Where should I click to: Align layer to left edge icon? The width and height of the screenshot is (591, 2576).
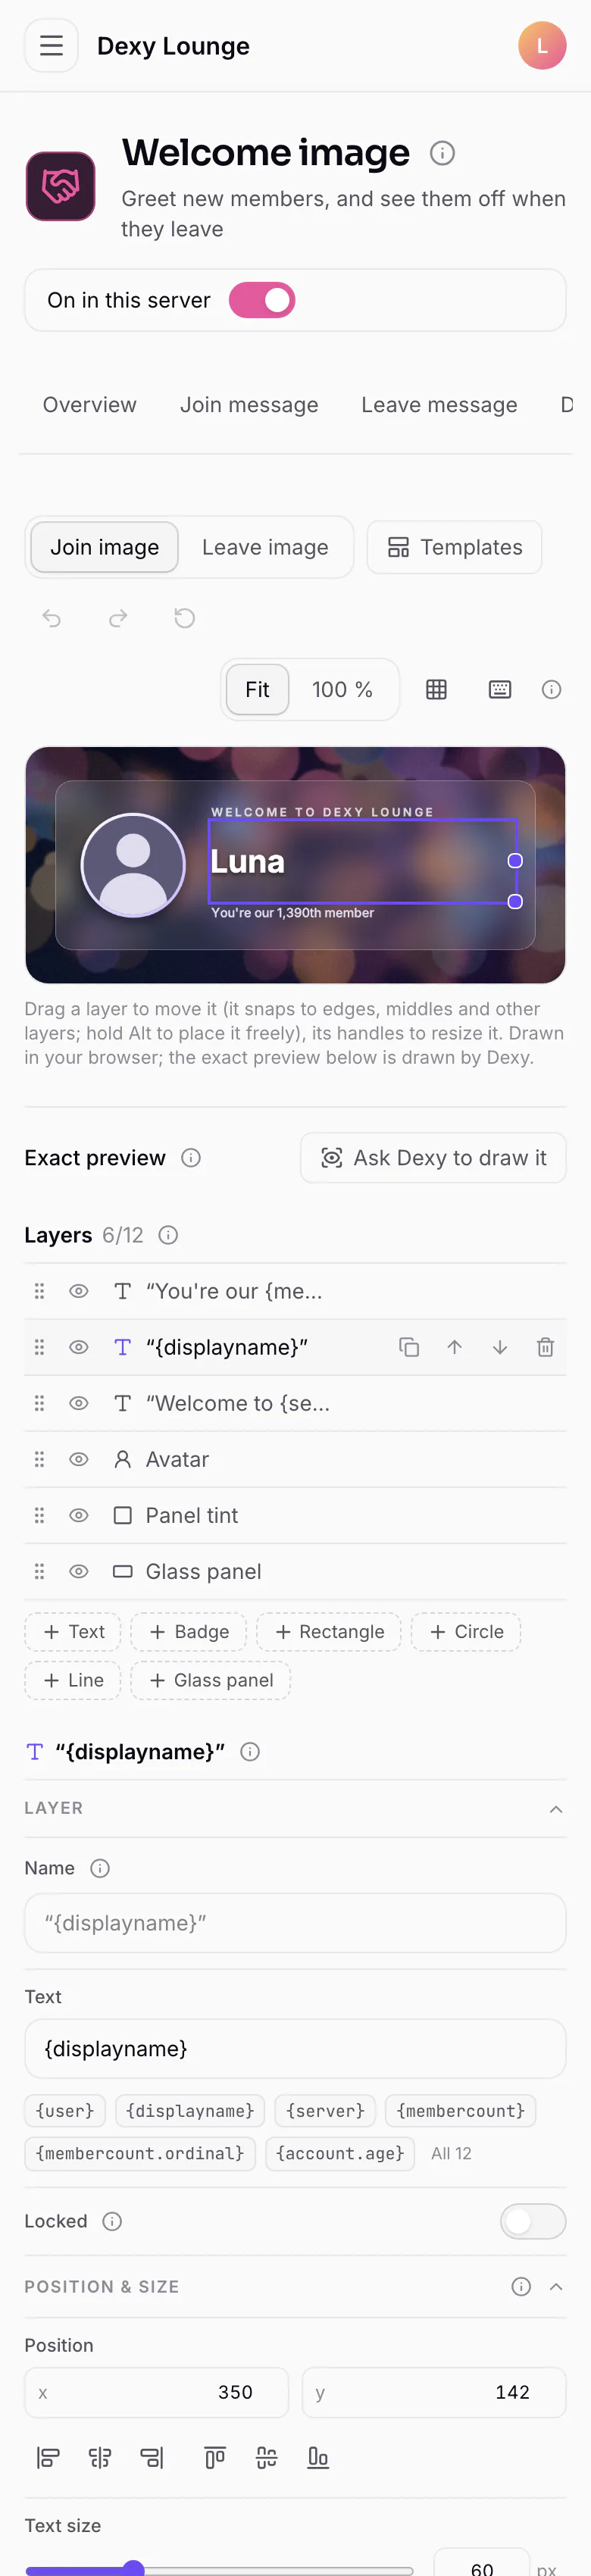point(48,2458)
